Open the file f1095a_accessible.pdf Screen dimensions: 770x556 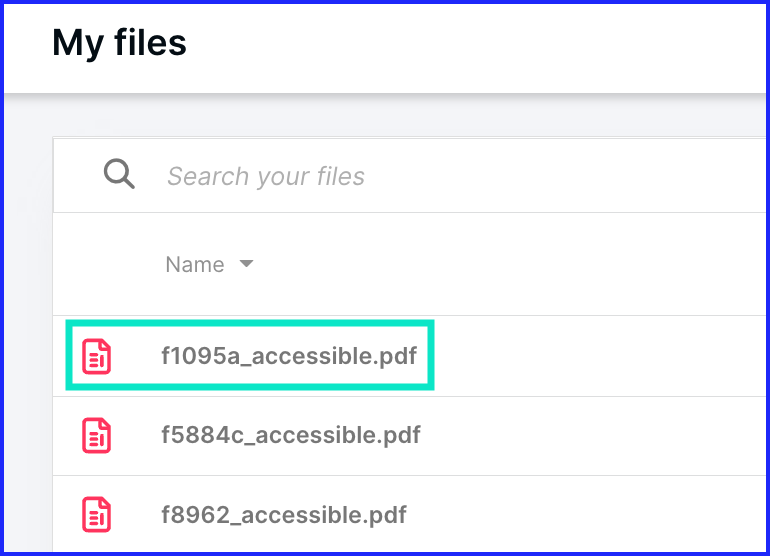(x=289, y=356)
